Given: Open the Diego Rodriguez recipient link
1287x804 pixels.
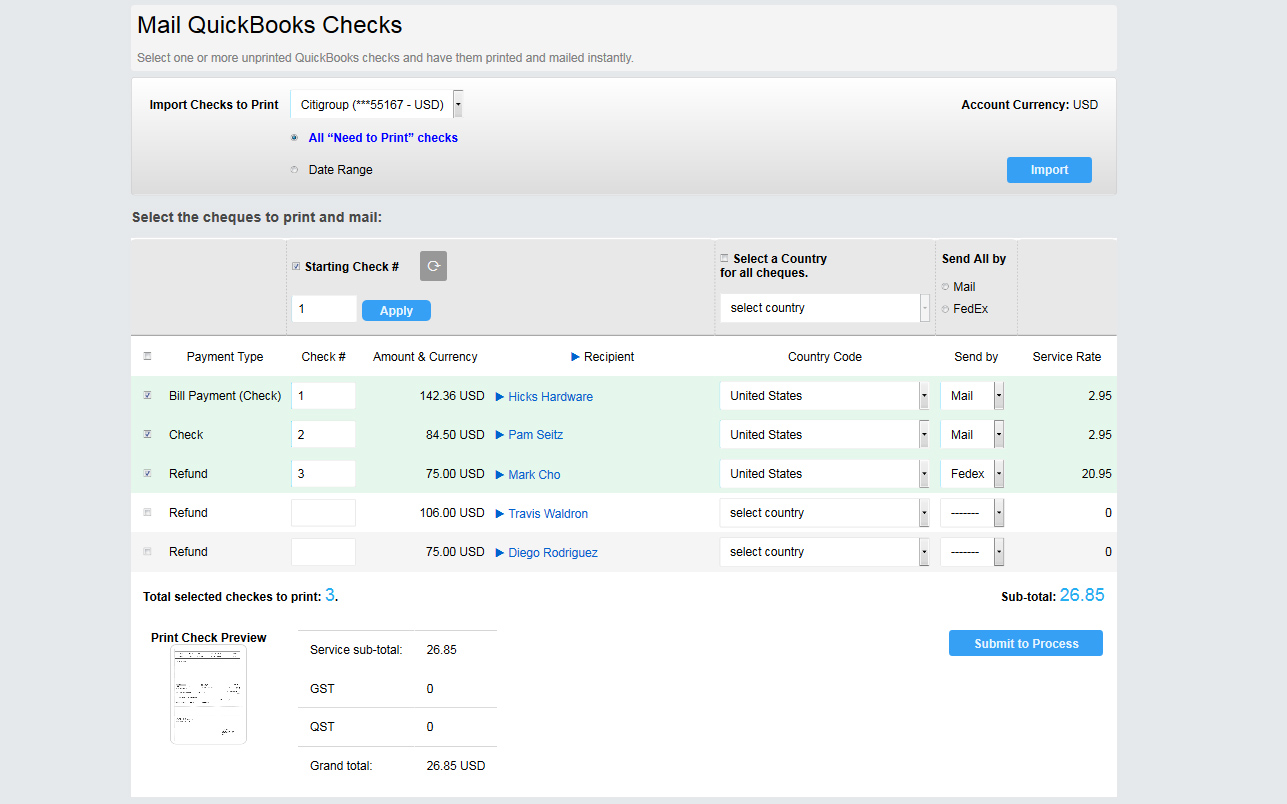Looking at the screenshot, I should point(552,553).
